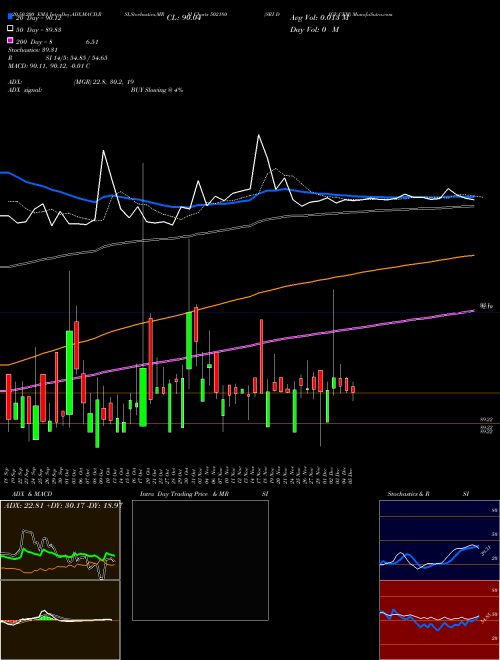
Task: Click the 'Stochastics: 89.31' readout
Action: point(32,50)
